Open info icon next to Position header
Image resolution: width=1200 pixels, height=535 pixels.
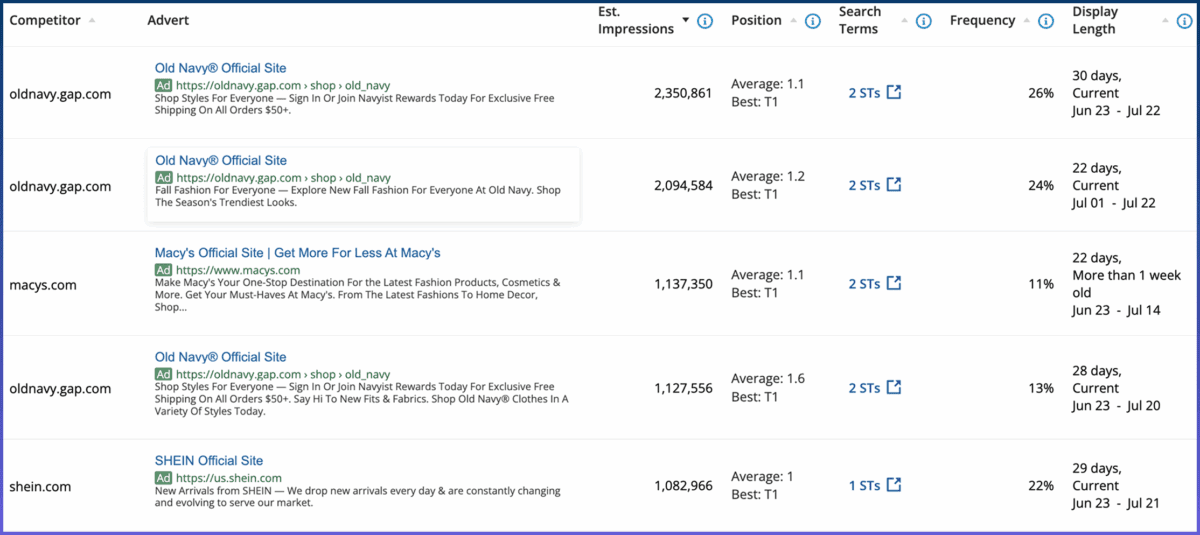point(813,21)
